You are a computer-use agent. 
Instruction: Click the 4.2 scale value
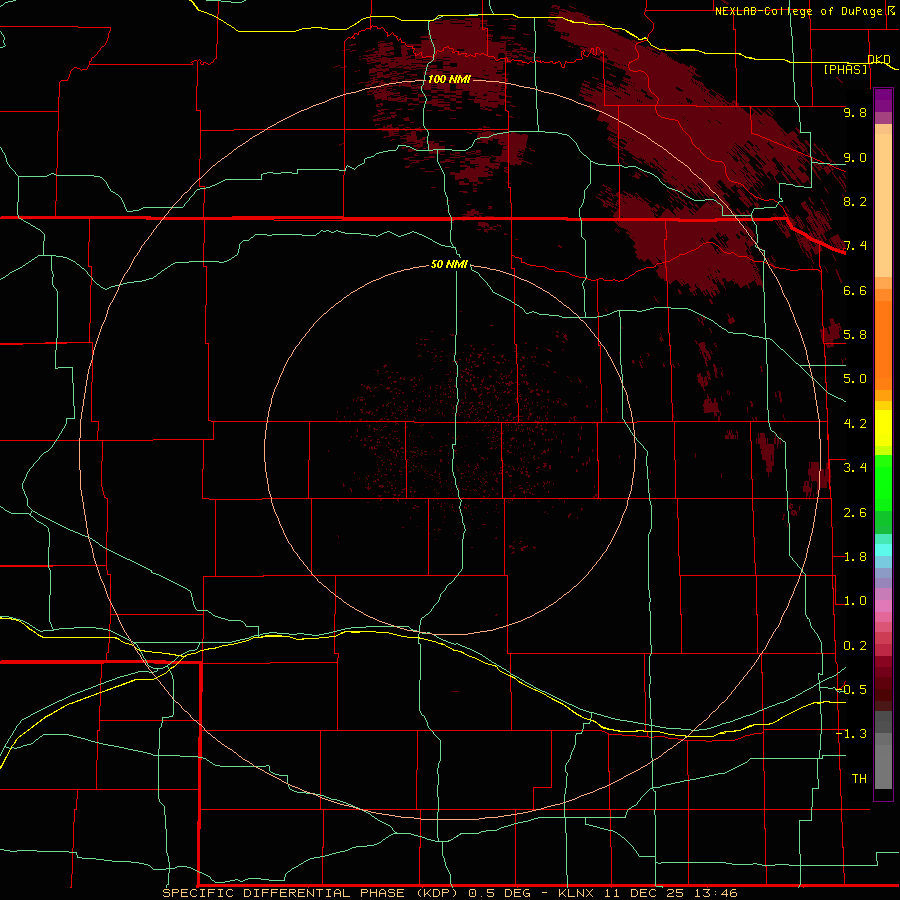tap(855, 424)
